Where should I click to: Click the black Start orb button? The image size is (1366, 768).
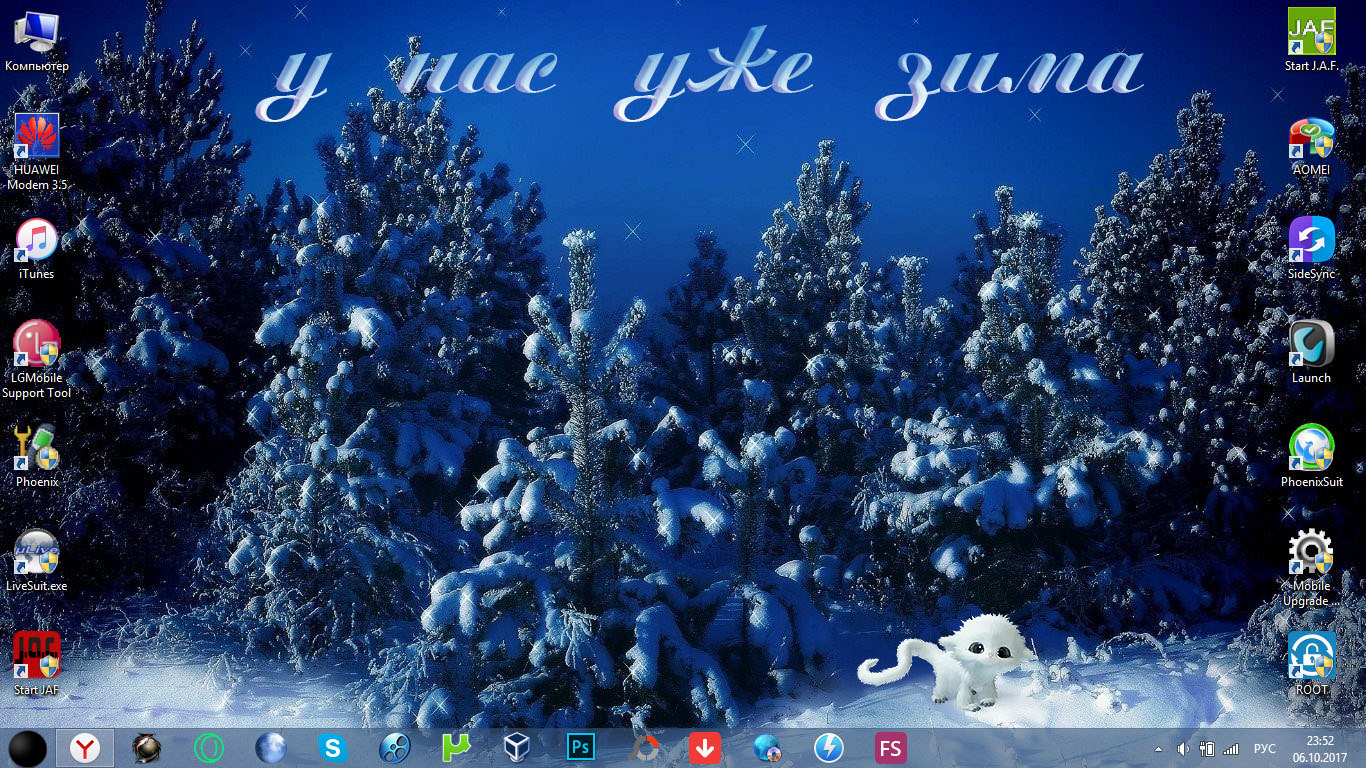click(x=27, y=748)
